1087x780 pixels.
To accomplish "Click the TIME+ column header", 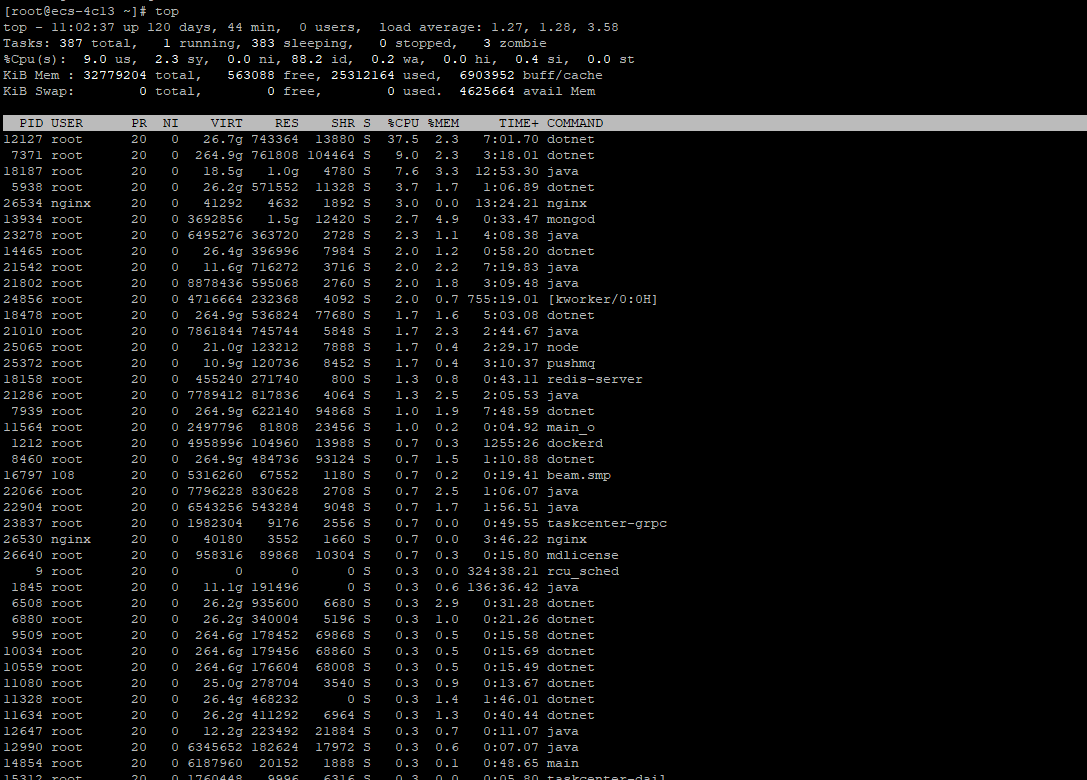I will tap(519, 123).
